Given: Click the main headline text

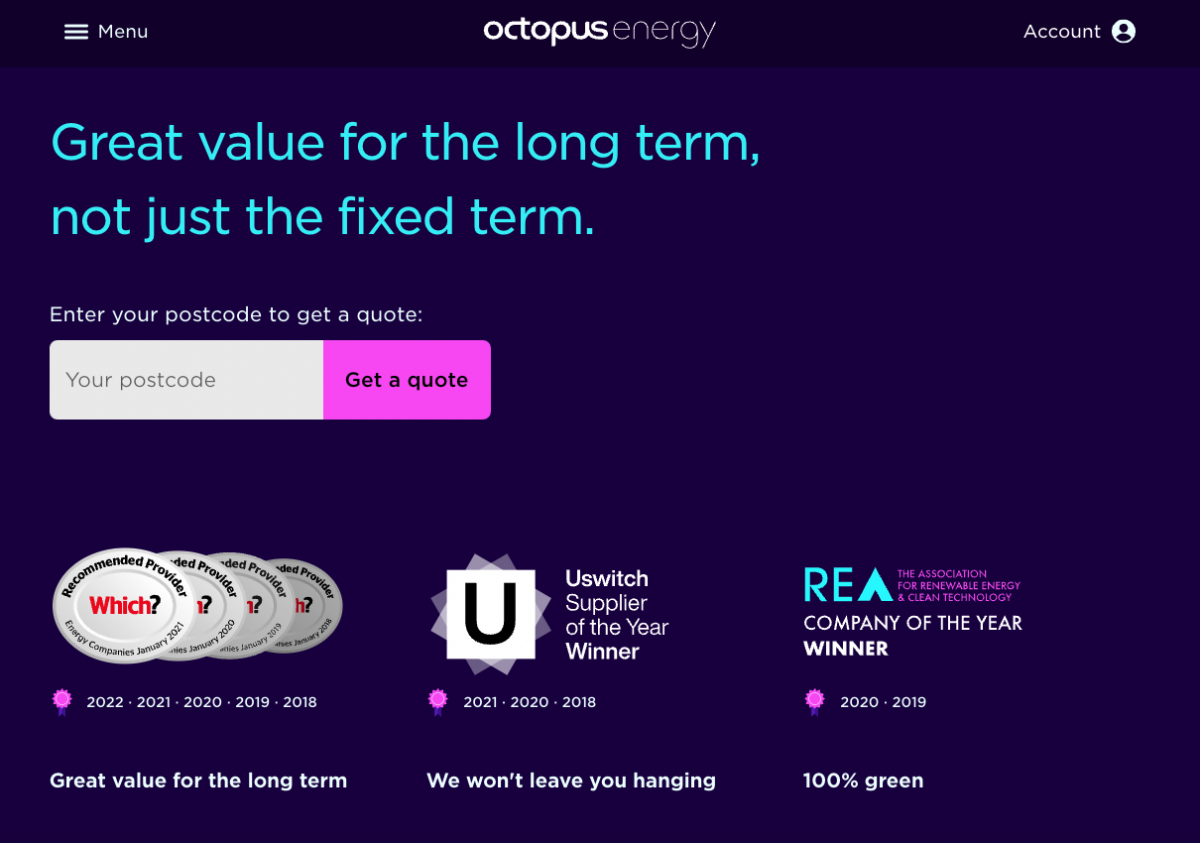Looking at the screenshot, I should pos(404,180).
